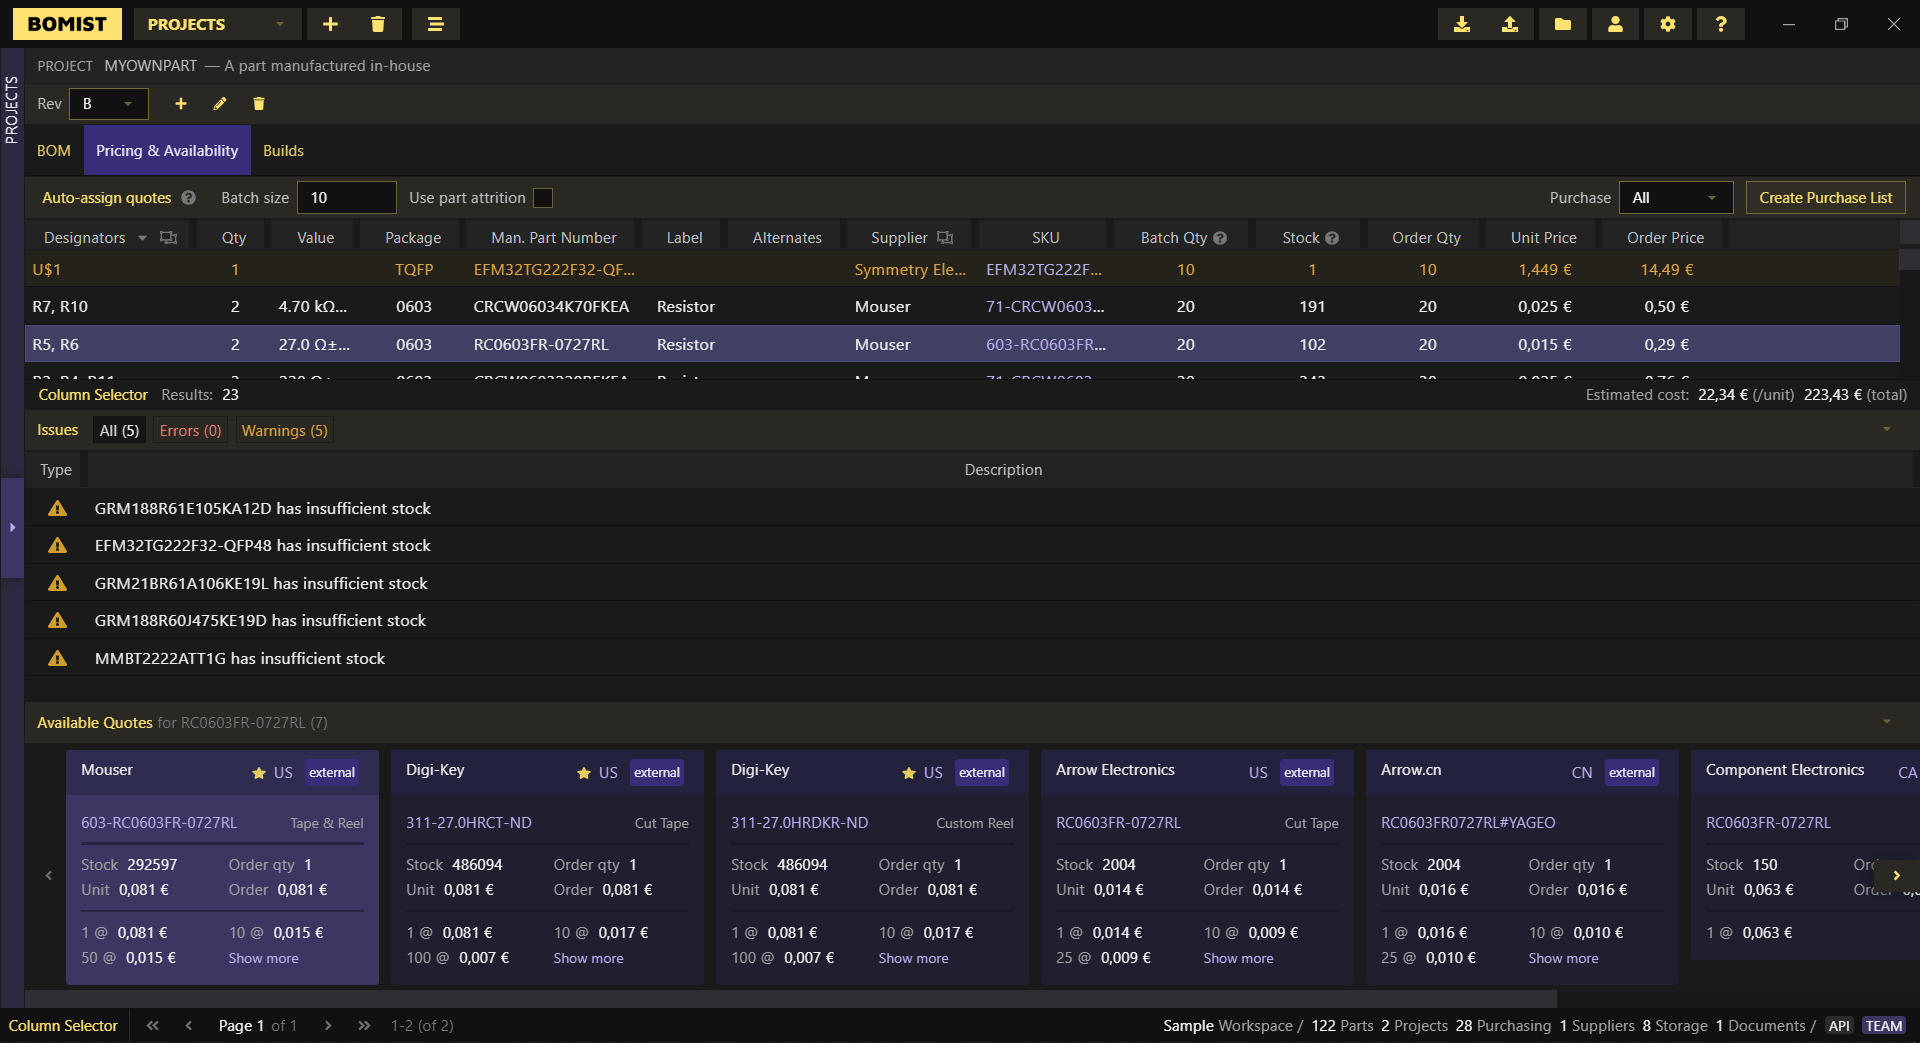Edit revision with the pencil icon
Screen dimensions: 1920x1043
(x=220, y=104)
